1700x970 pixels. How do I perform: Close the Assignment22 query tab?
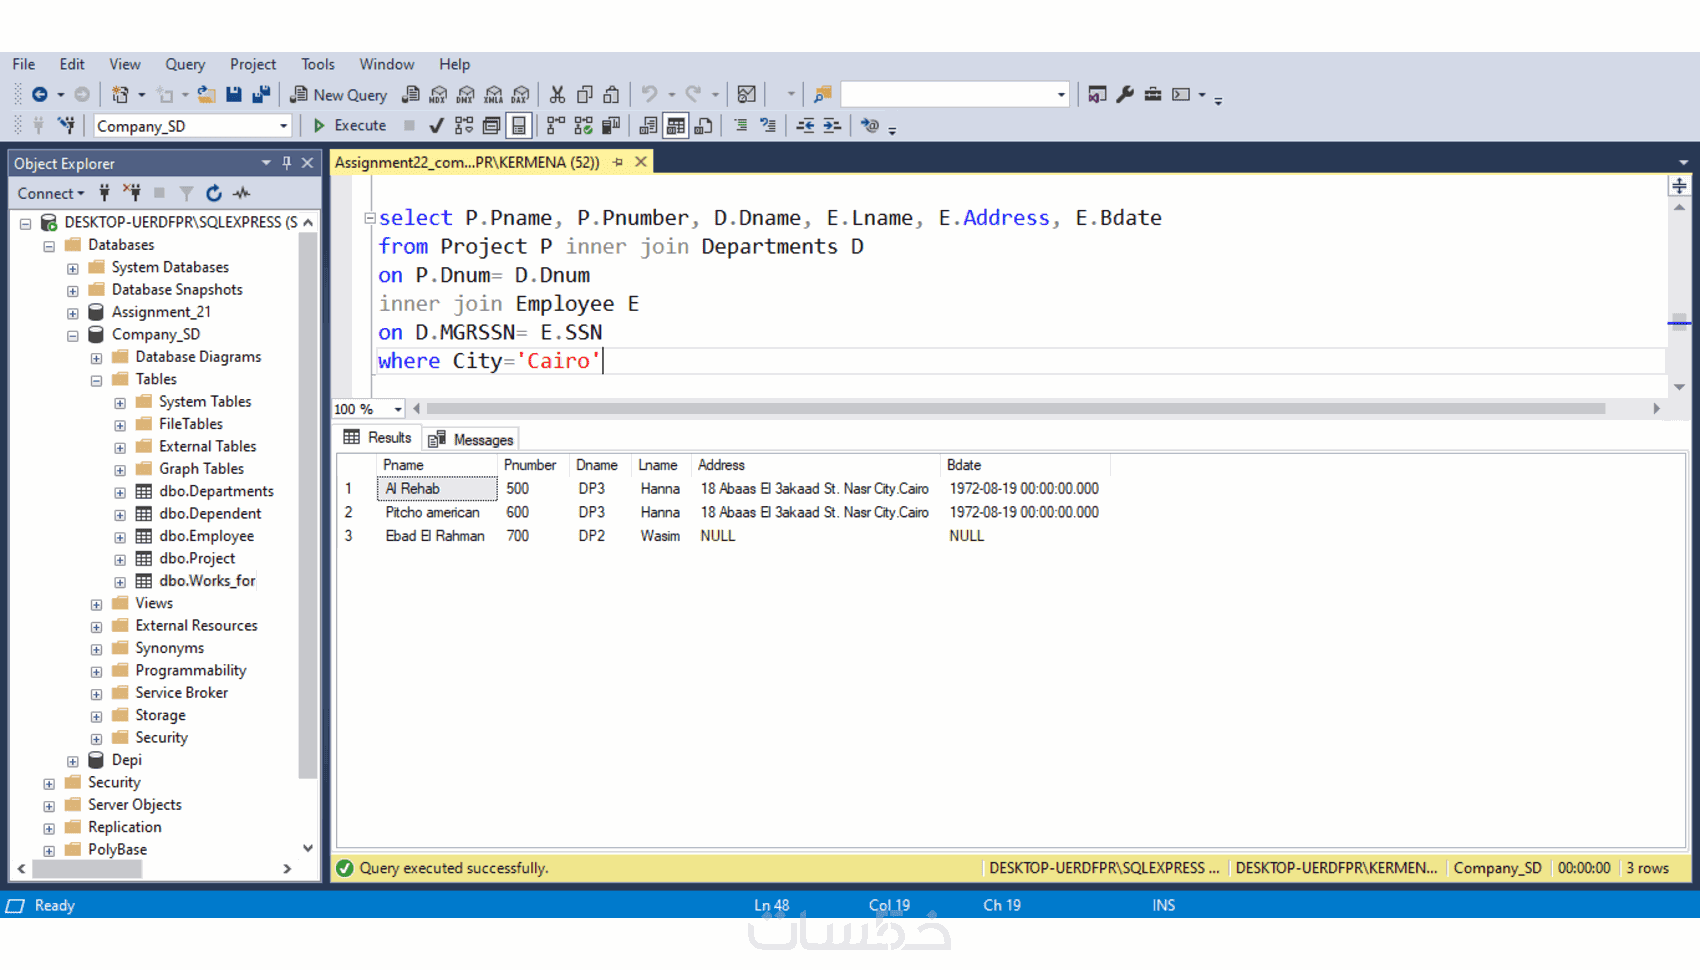[x=641, y=162]
